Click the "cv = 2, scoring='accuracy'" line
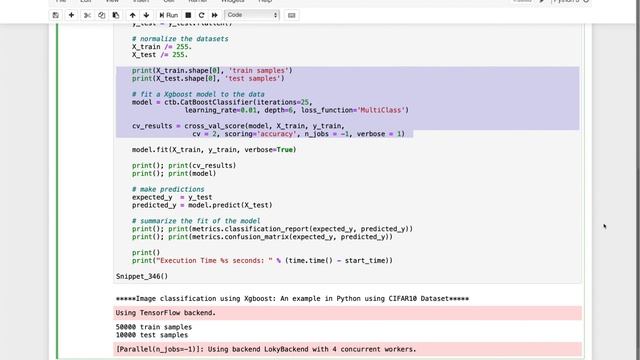This screenshot has width=640, height=360. (x=298, y=134)
